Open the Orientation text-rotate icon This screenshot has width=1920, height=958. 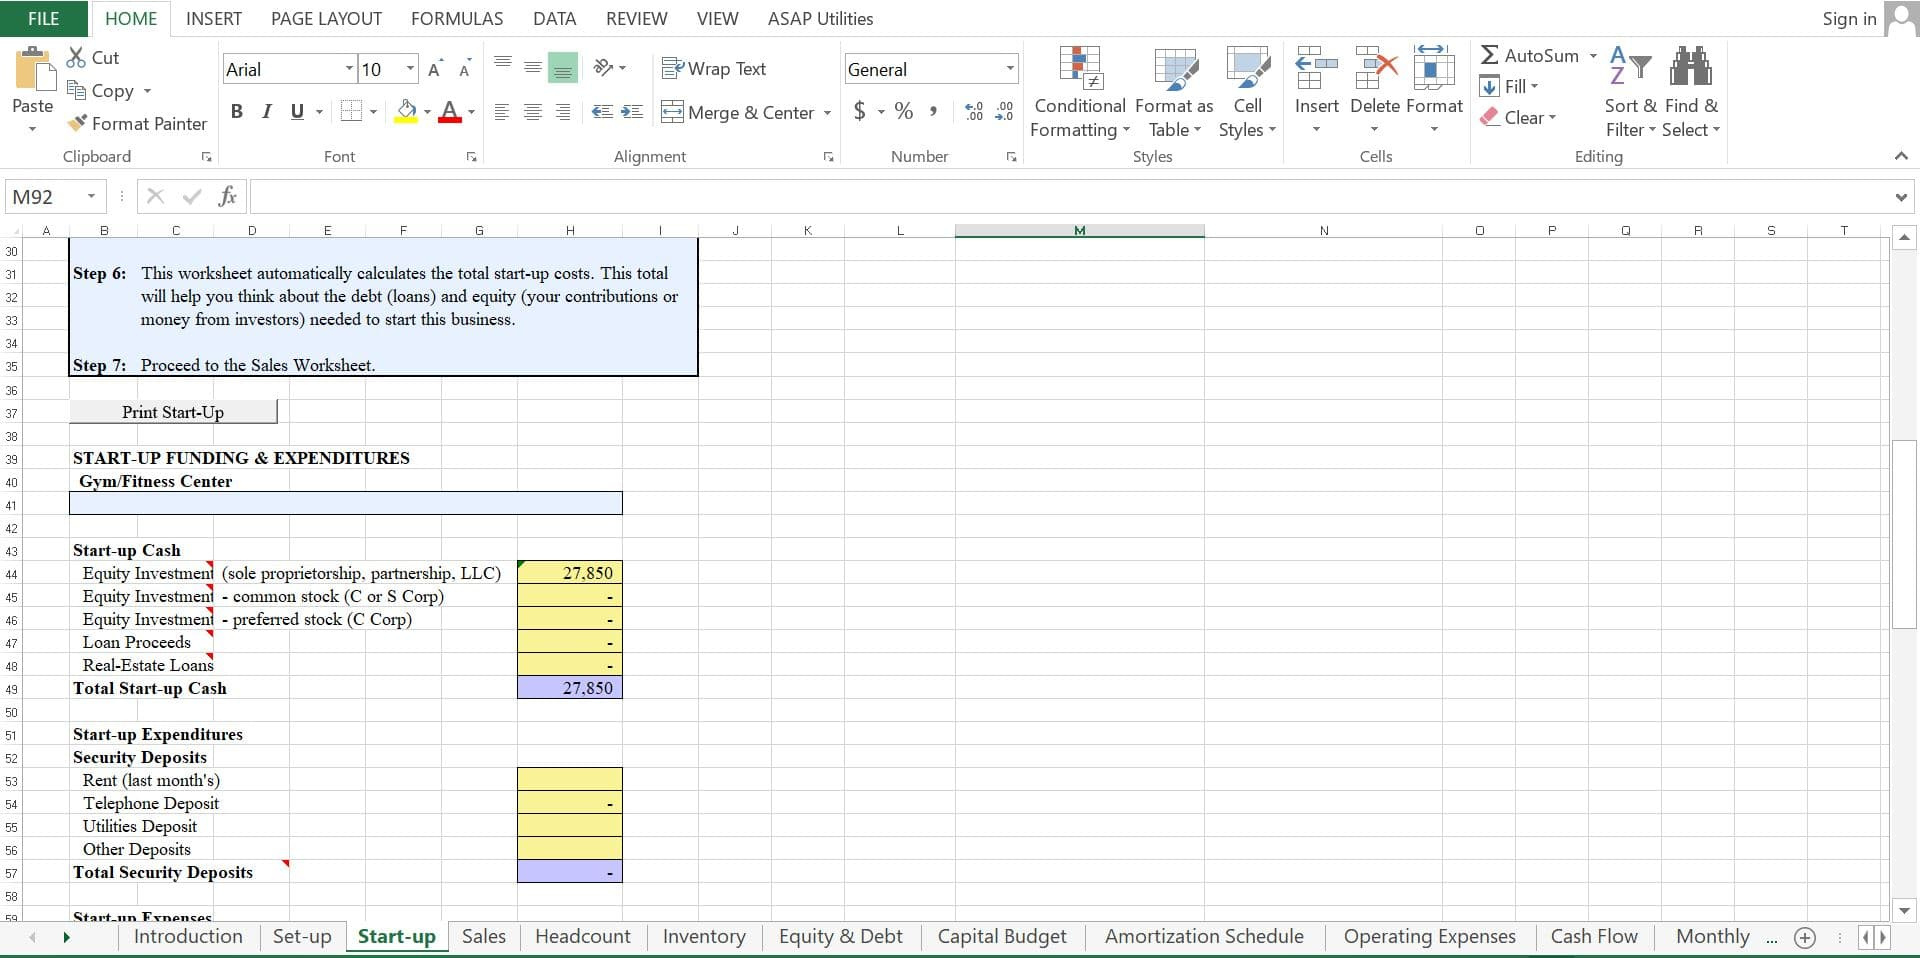pos(603,67)
